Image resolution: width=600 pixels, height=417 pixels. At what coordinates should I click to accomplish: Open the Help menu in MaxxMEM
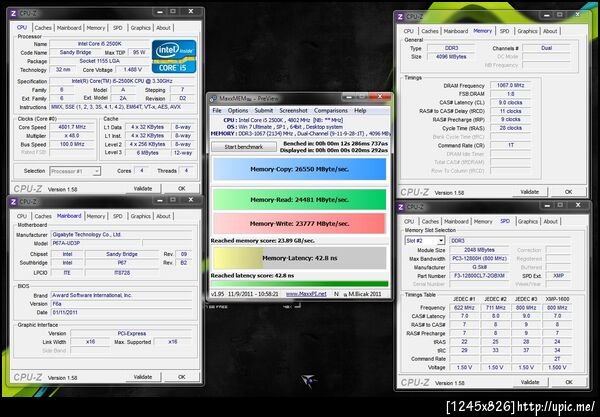coord(360,111)
